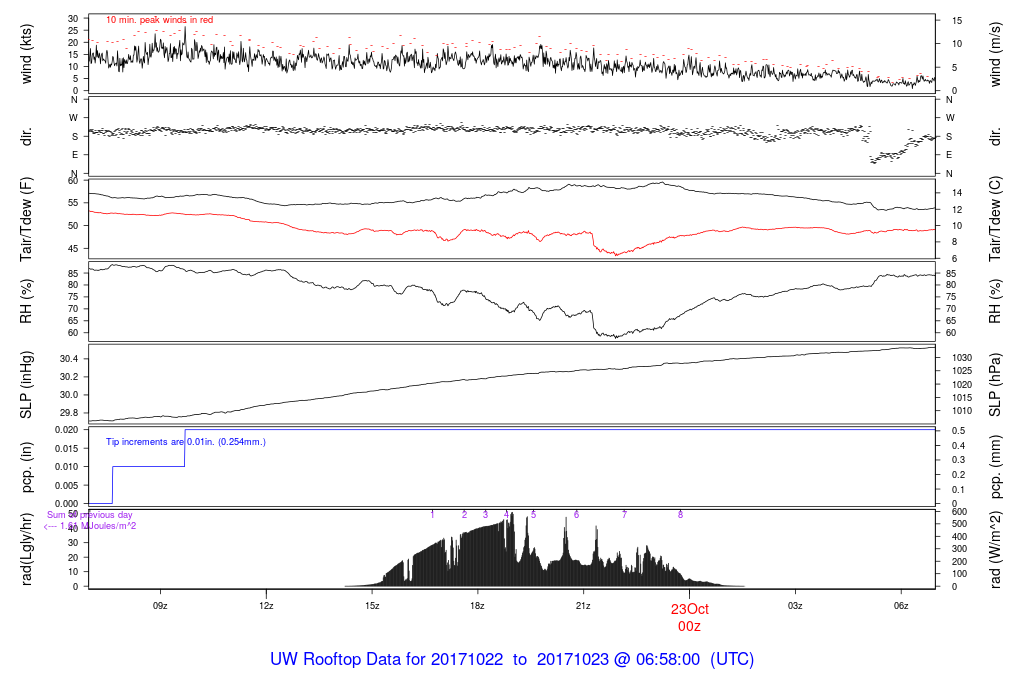
Task: Click the "10 min. peak winds in red" annotation
Action: (159, 20)
